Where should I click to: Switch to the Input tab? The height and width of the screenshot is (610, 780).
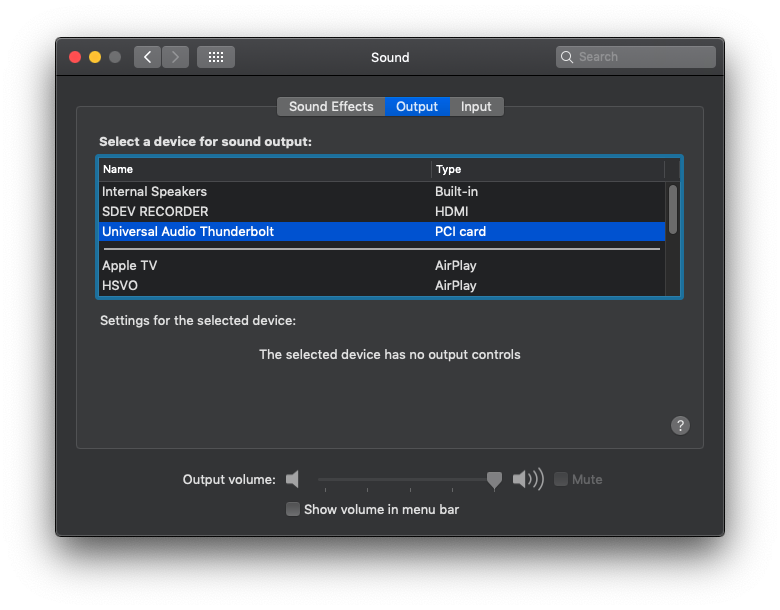(x=476, y=106)
